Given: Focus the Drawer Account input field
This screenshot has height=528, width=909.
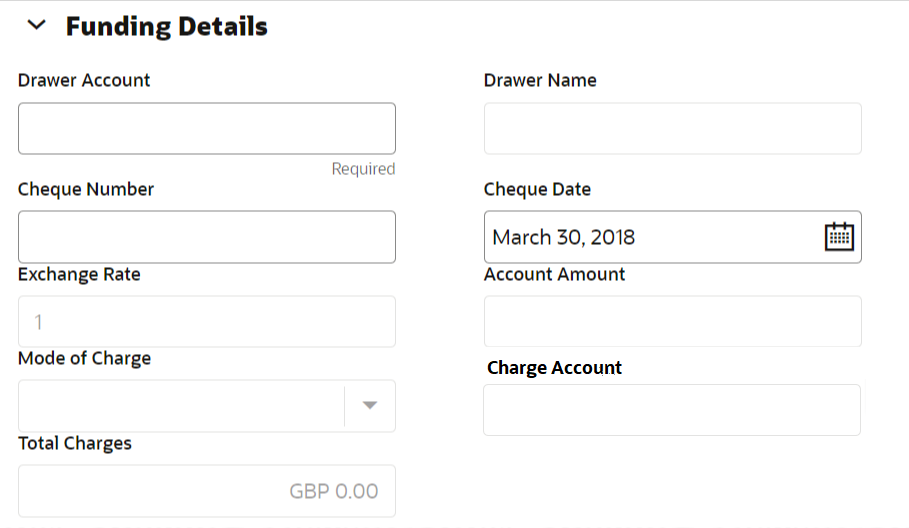Looking at the screenshot, I should tap(206, 129).
